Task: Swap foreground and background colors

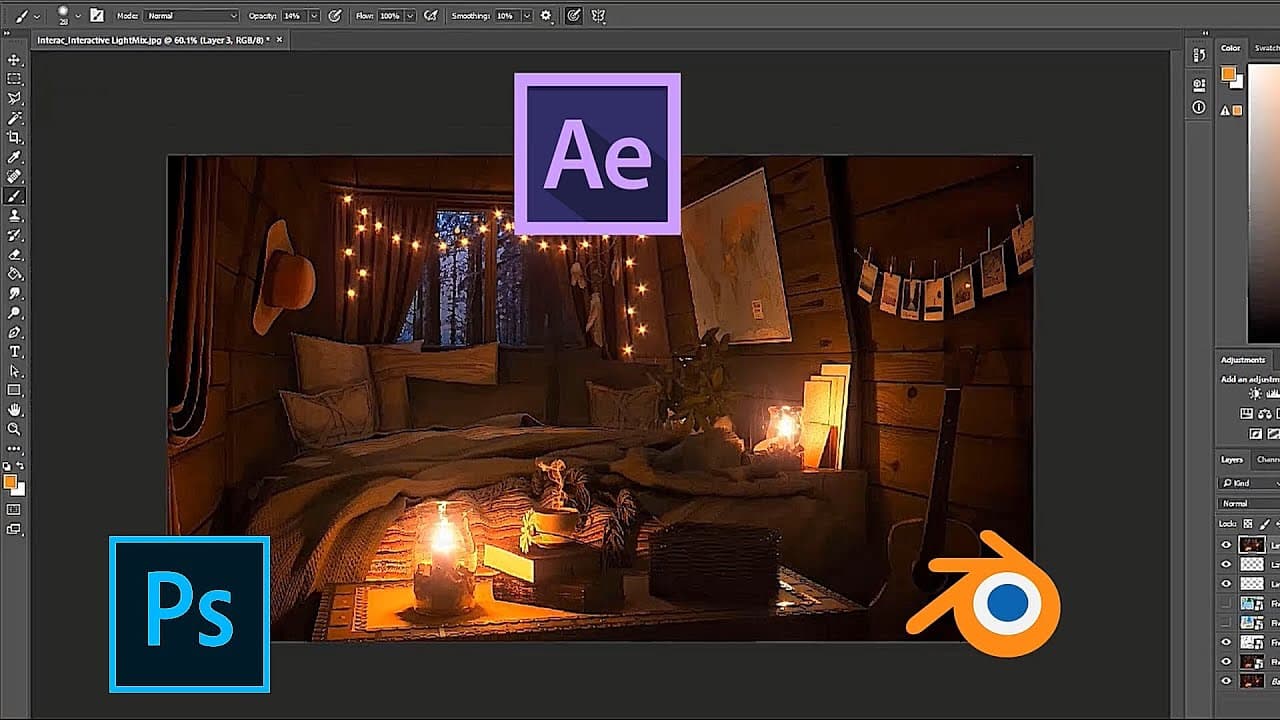Action: pyautogui.click(x=20, y=468)
